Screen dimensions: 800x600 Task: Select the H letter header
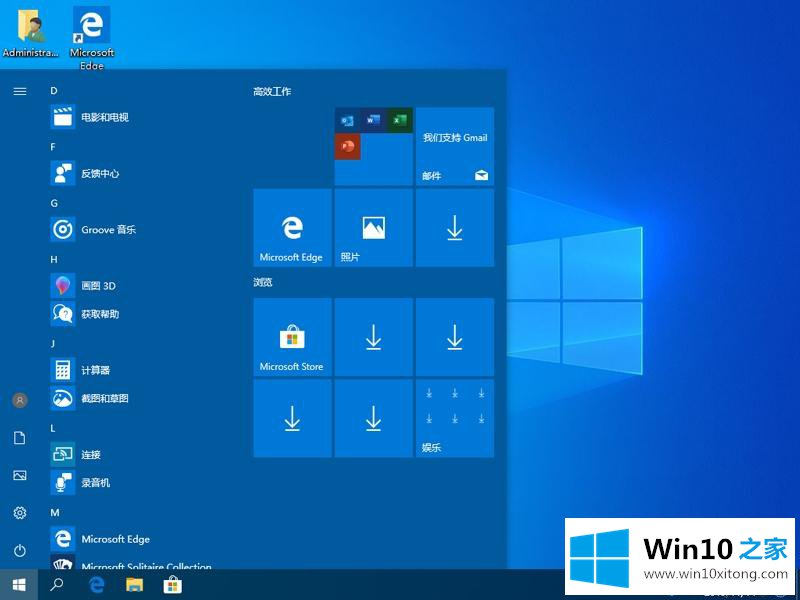pyautogui.click(x=54, y=259)
